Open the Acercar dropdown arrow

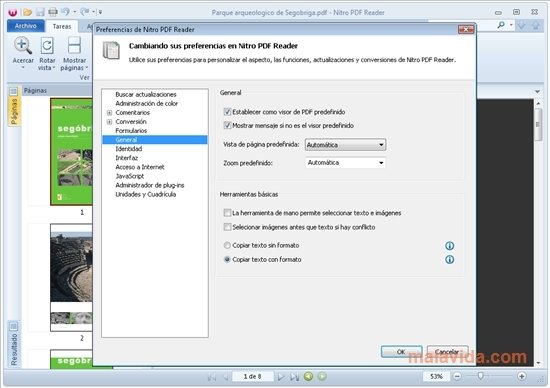pos(23,68)
